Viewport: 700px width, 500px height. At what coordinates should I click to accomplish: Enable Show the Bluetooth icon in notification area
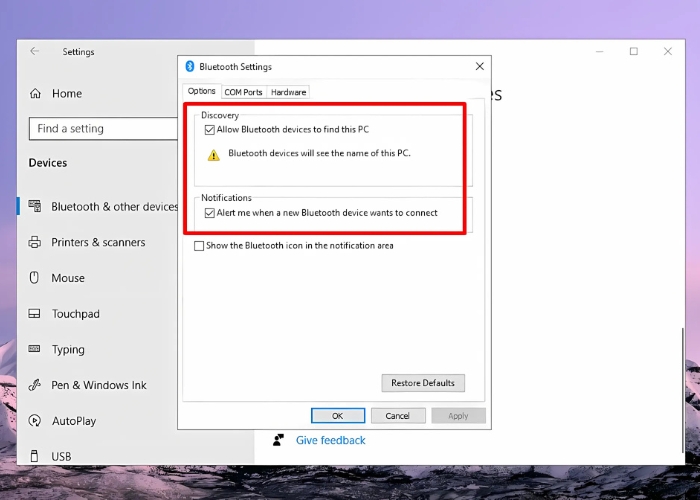click(199, 246)
